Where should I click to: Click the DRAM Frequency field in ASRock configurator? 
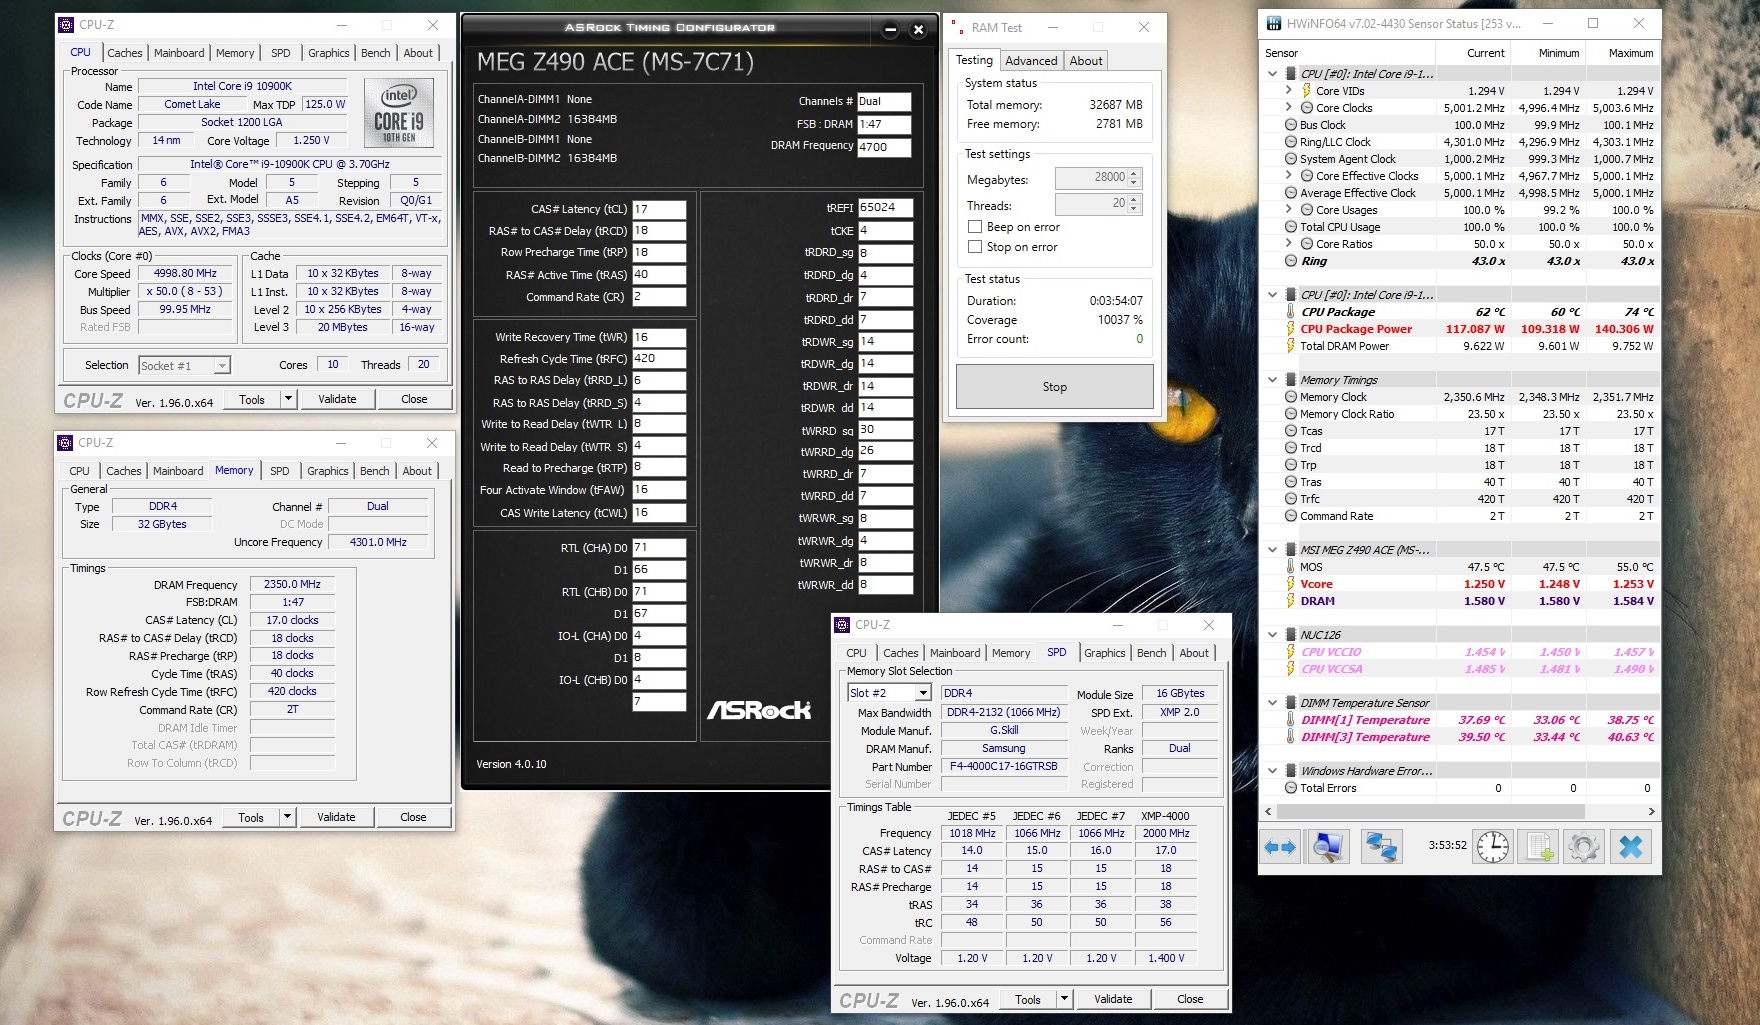tap(884, 146)
